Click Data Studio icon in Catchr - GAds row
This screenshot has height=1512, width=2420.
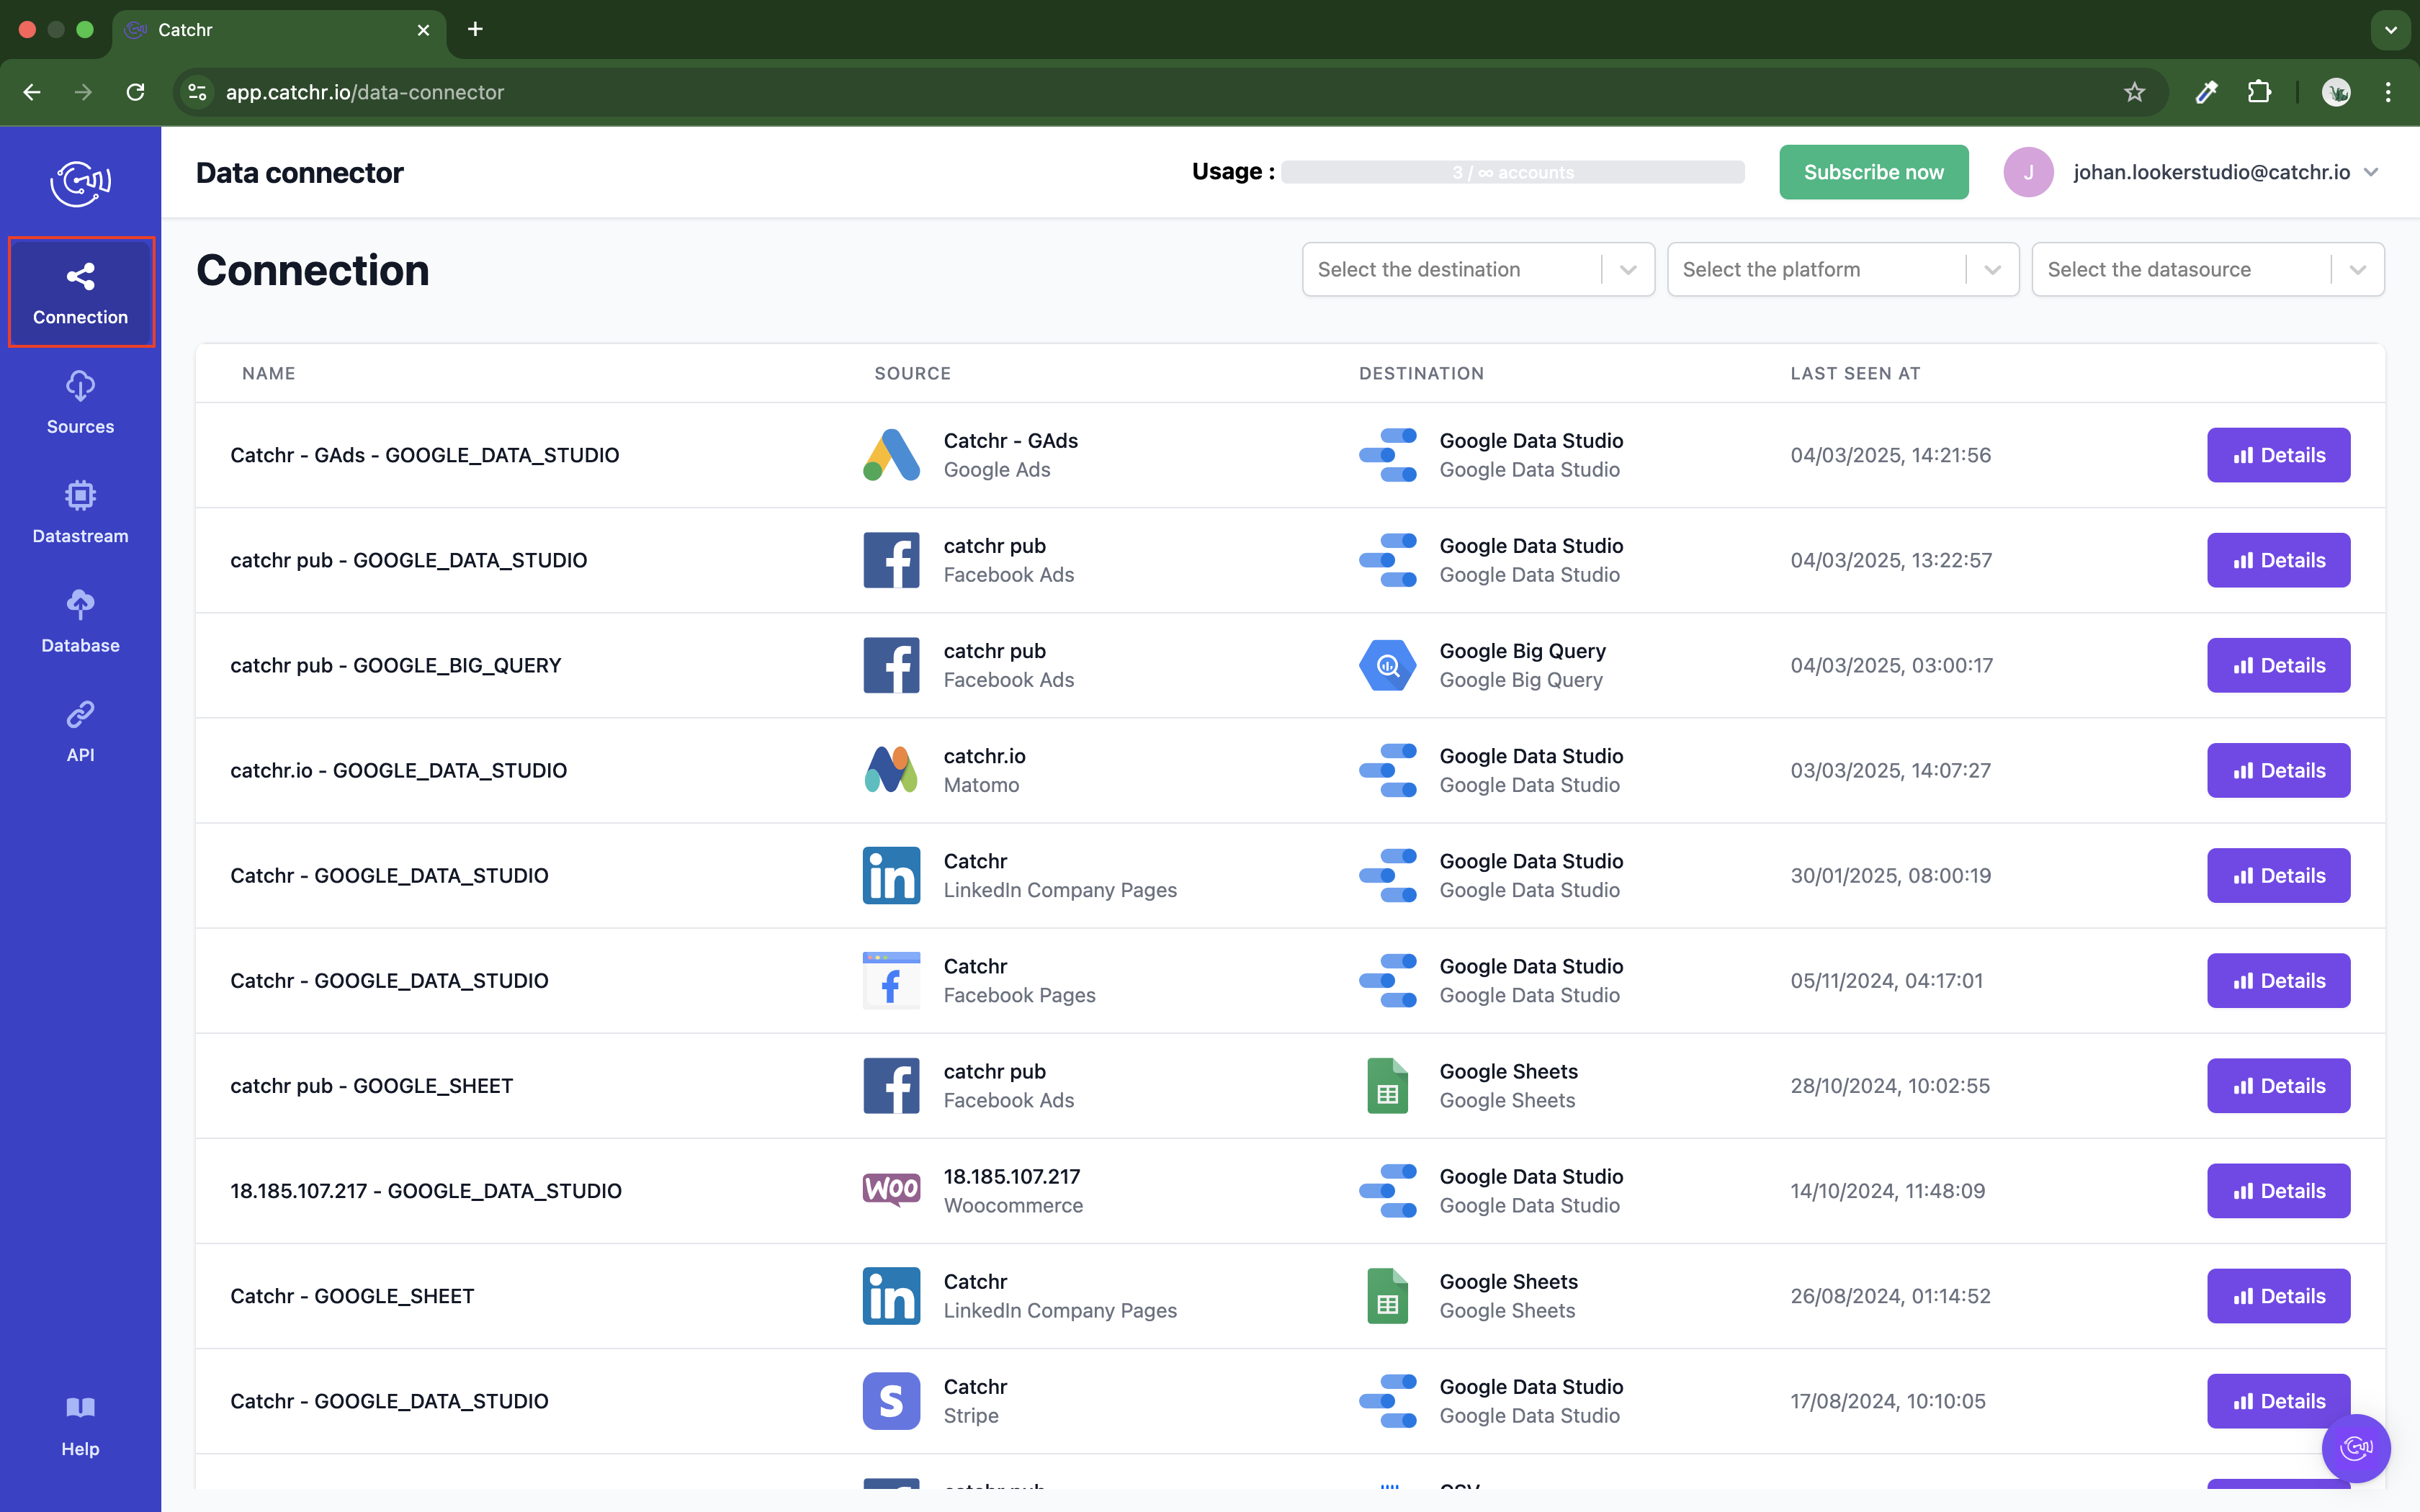[x=1388, y=455]
